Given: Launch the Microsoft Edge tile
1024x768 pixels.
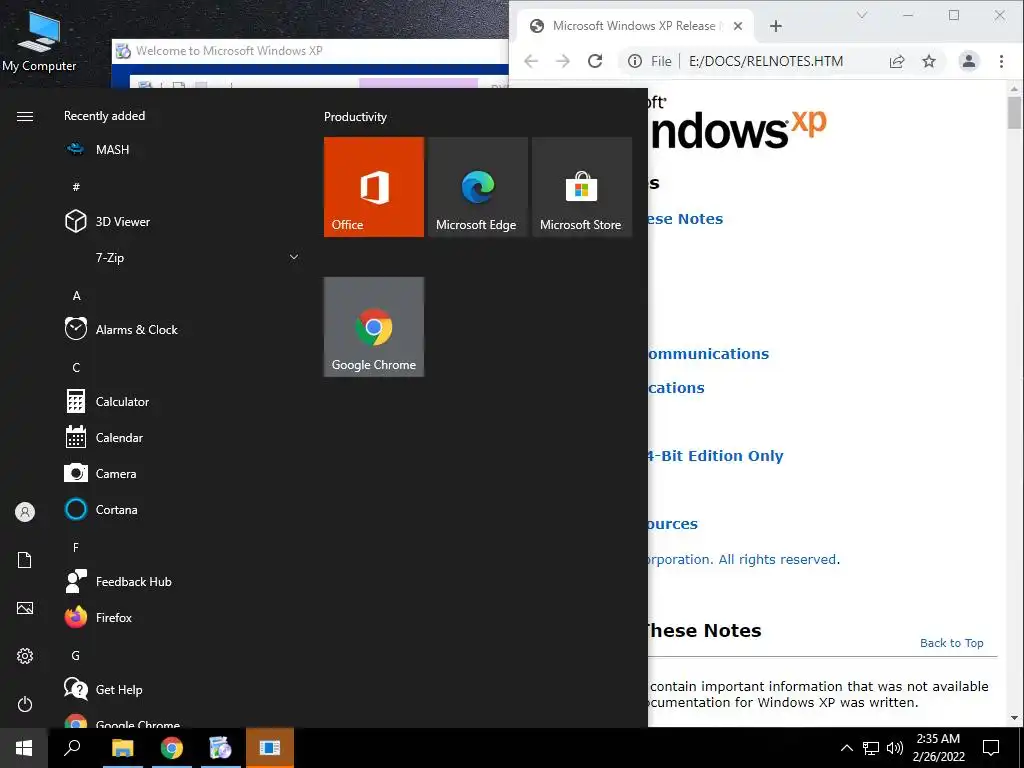Looking at the screenshot, I should (x=477, y=187).
